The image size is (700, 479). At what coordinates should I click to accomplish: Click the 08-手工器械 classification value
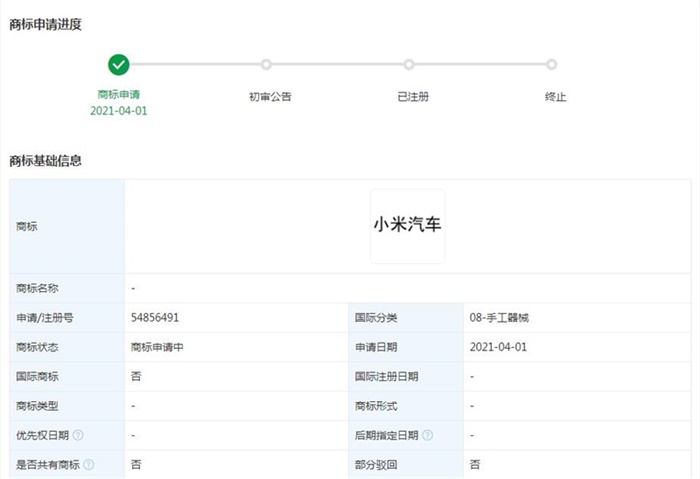point(499,318)
